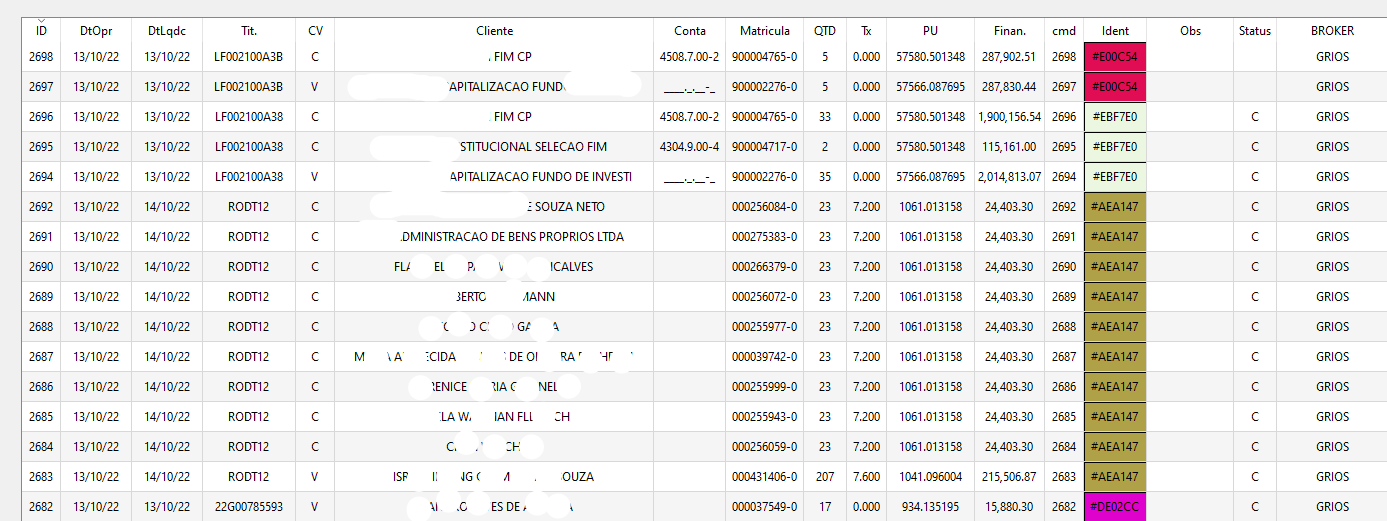
Task: Click the cmd cell 2685
Action: [x=1064, y=417]
